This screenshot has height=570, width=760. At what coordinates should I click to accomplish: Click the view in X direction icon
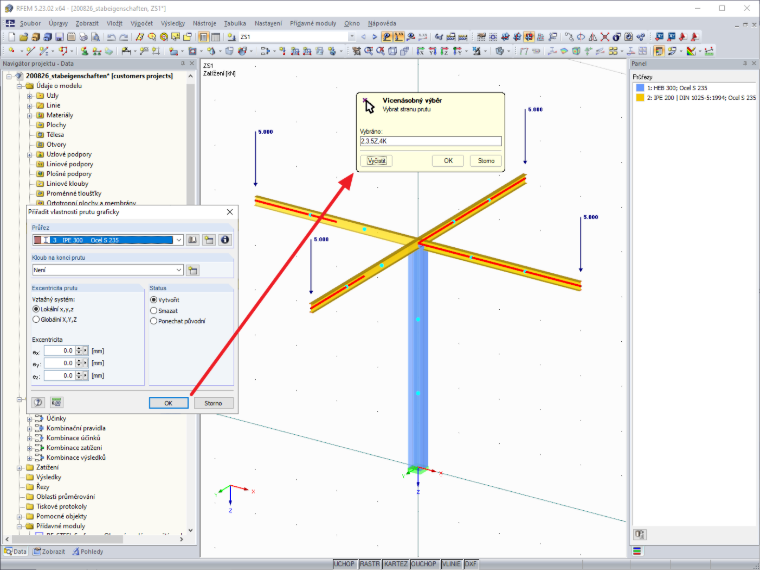(420, 51)
